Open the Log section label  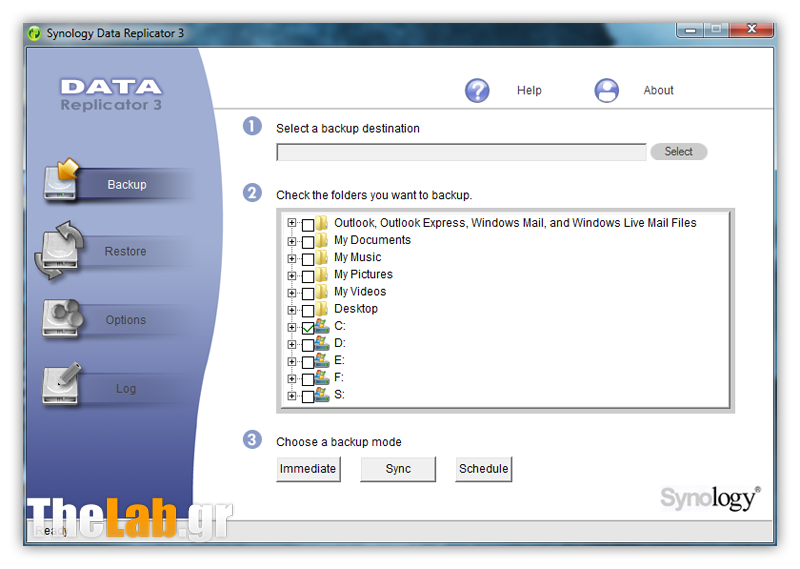point(125,388)
